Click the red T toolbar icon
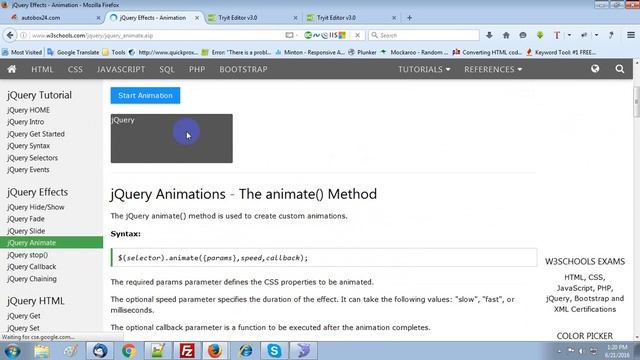Screen dimensions: 640x360 pyautogui.click(x=557, y=36)
